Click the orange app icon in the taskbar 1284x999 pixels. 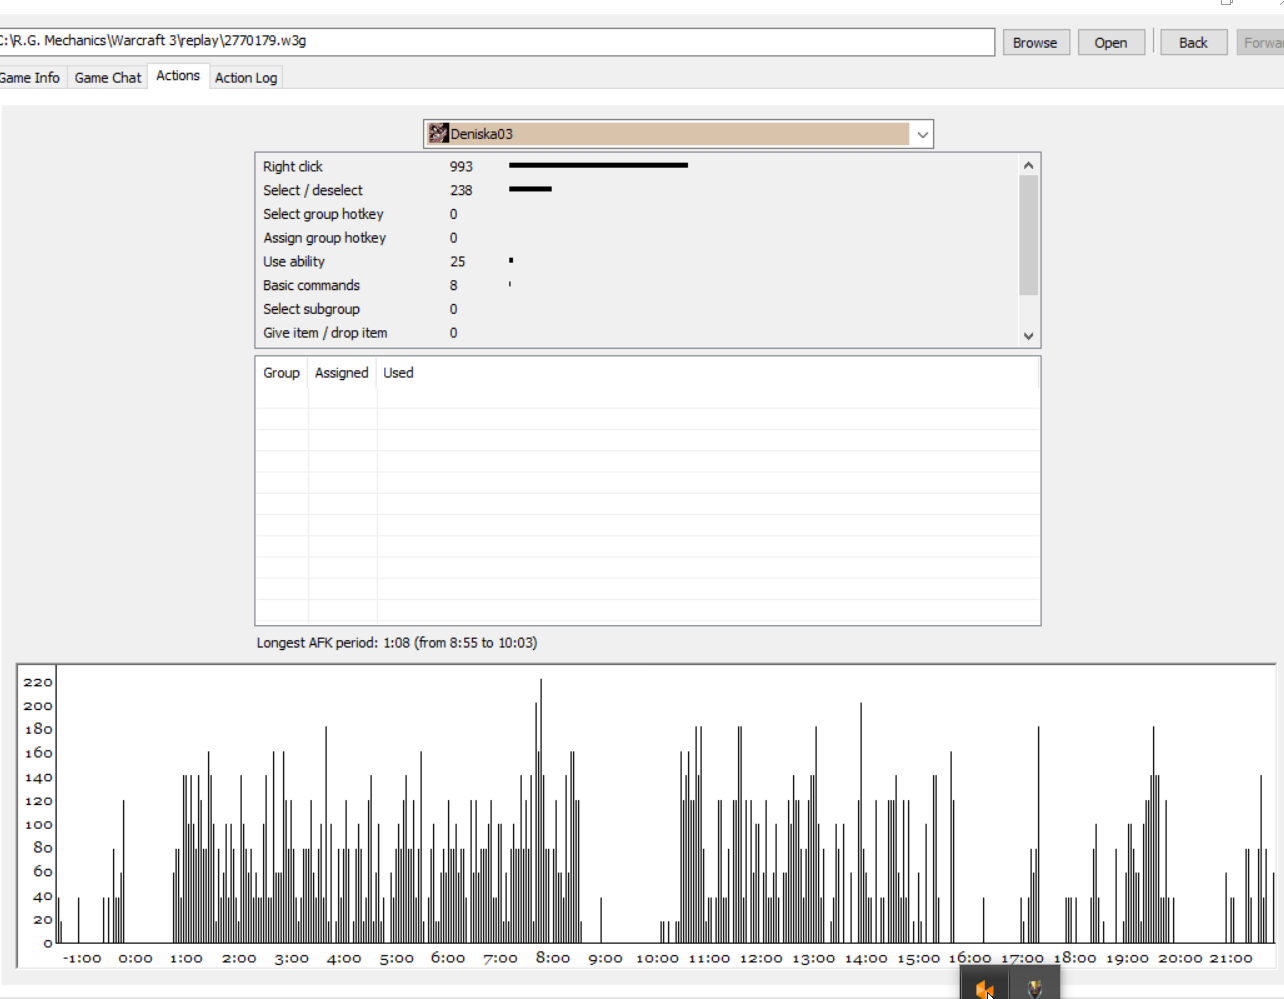pyautogui.click(x=984, y=988)
